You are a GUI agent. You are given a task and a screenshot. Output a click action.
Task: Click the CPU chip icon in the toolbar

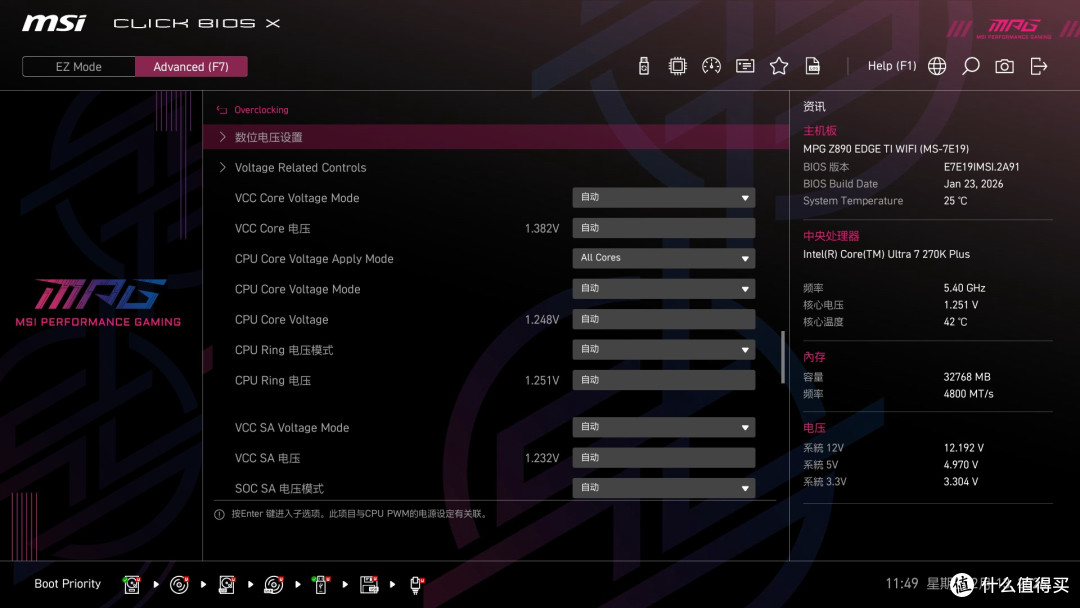[678, 66]
